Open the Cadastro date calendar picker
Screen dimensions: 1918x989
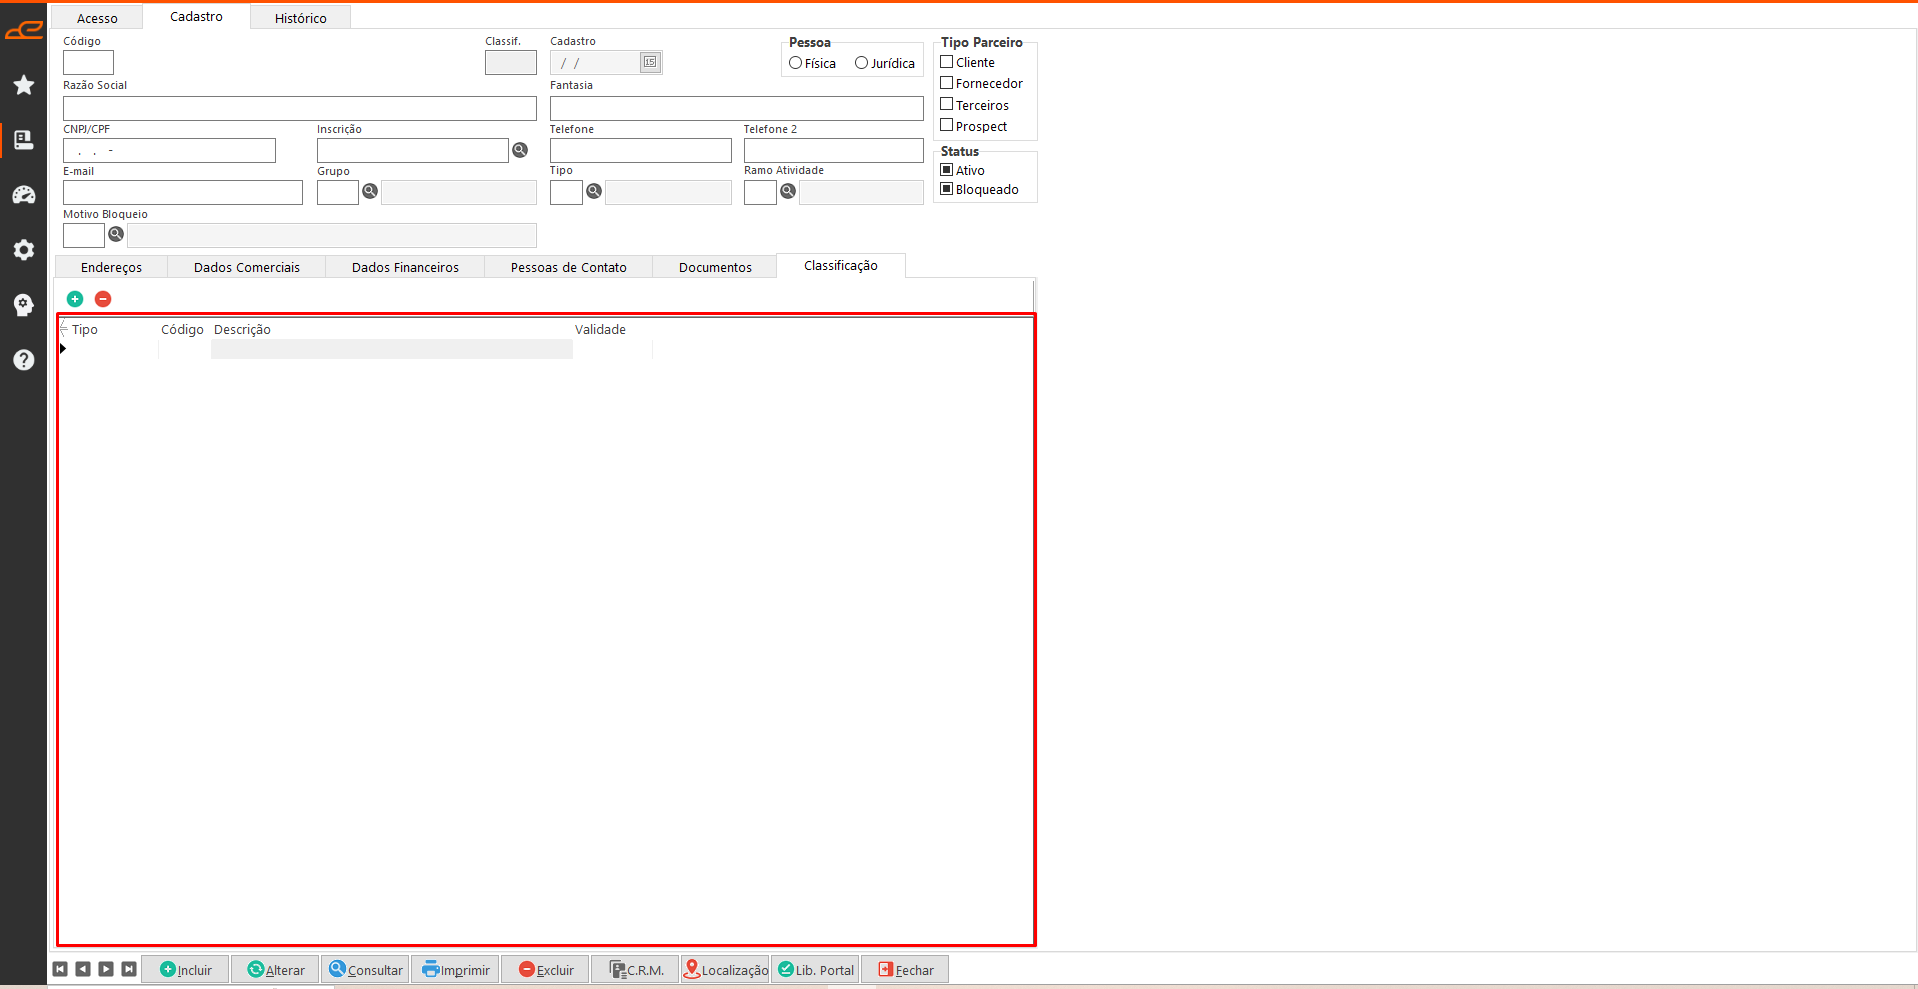[x=650, y=62]
